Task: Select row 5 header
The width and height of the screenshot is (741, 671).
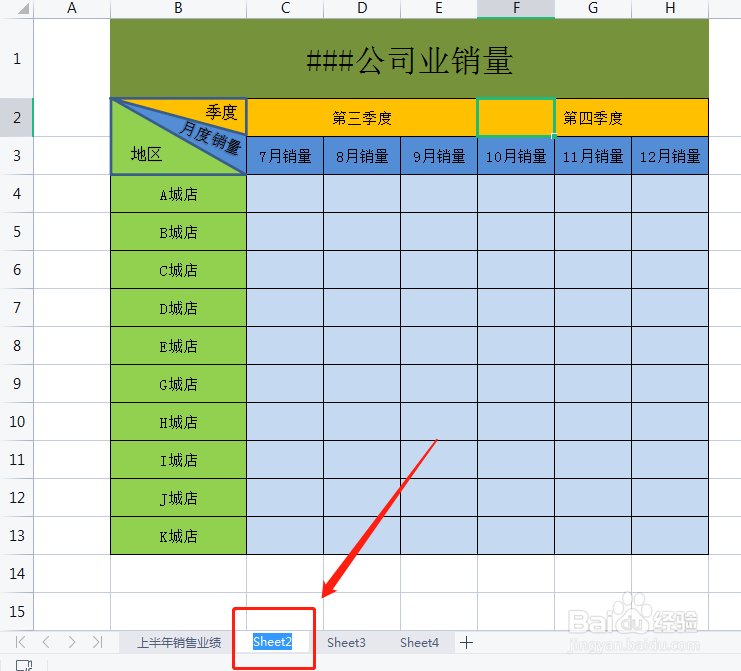Action: (x=17, y=232)
